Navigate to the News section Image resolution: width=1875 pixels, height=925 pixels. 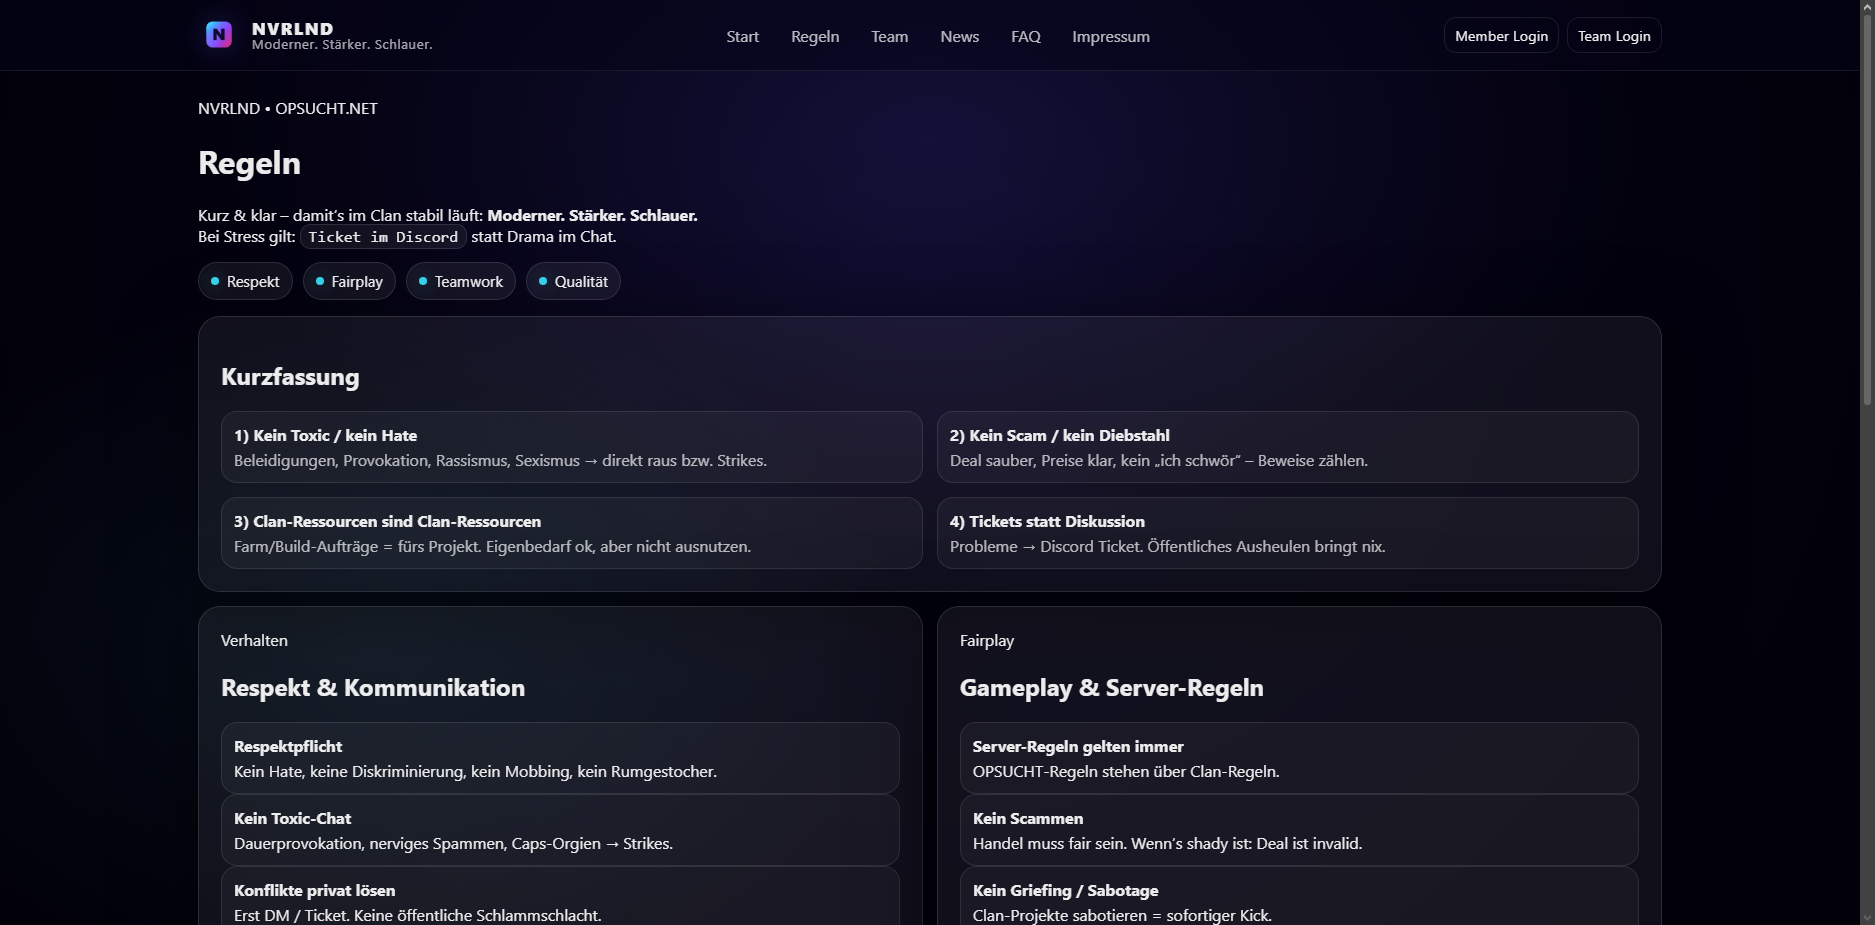pyautogui.click(x=959, y=37)
